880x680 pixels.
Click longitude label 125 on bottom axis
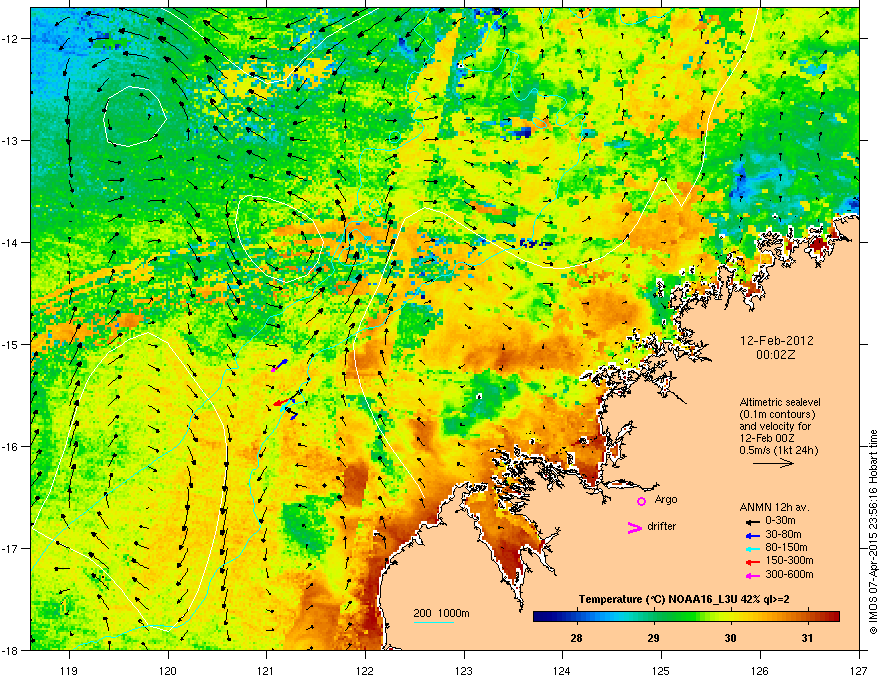[661, 670]
